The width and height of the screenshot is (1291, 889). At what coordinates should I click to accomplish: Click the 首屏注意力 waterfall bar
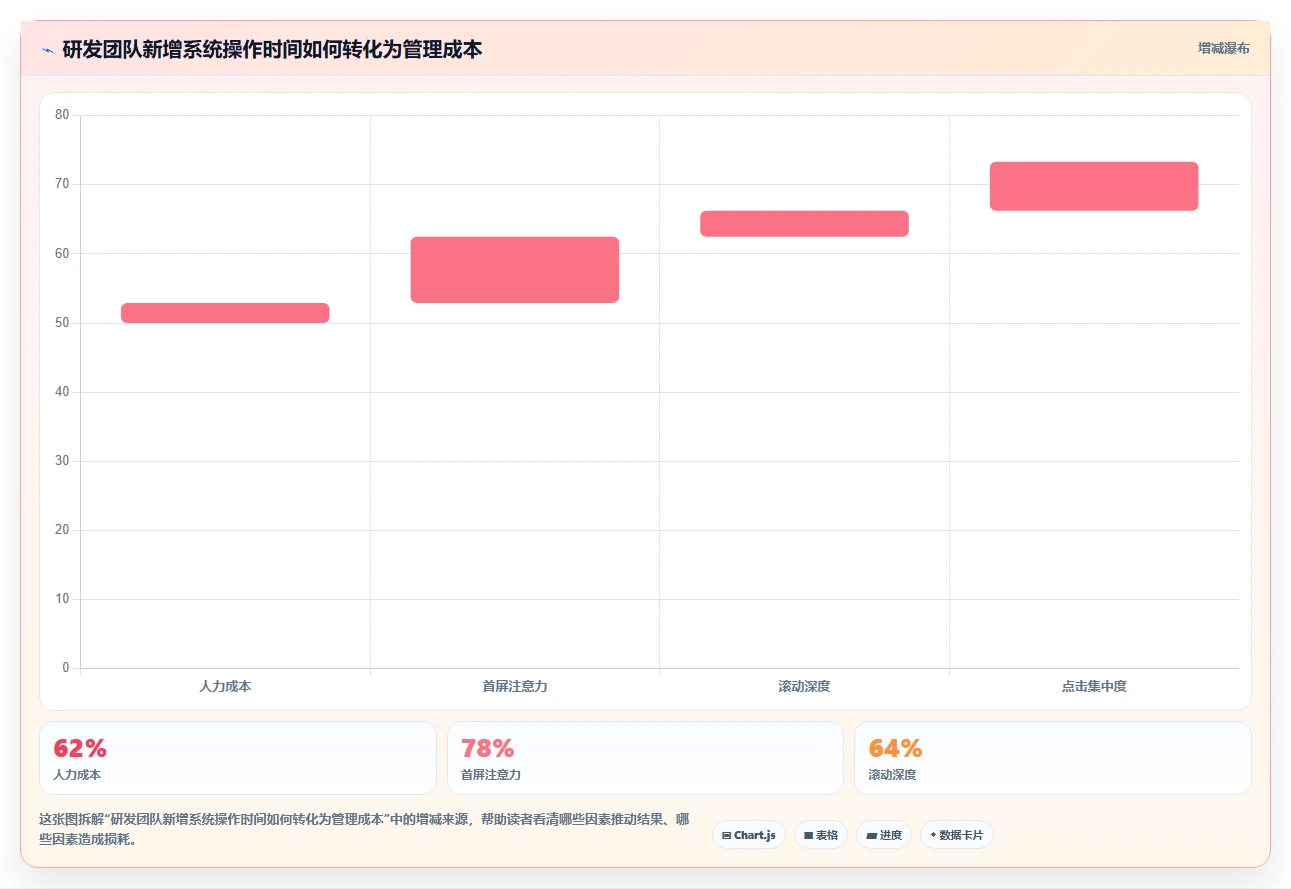(515, 270)
